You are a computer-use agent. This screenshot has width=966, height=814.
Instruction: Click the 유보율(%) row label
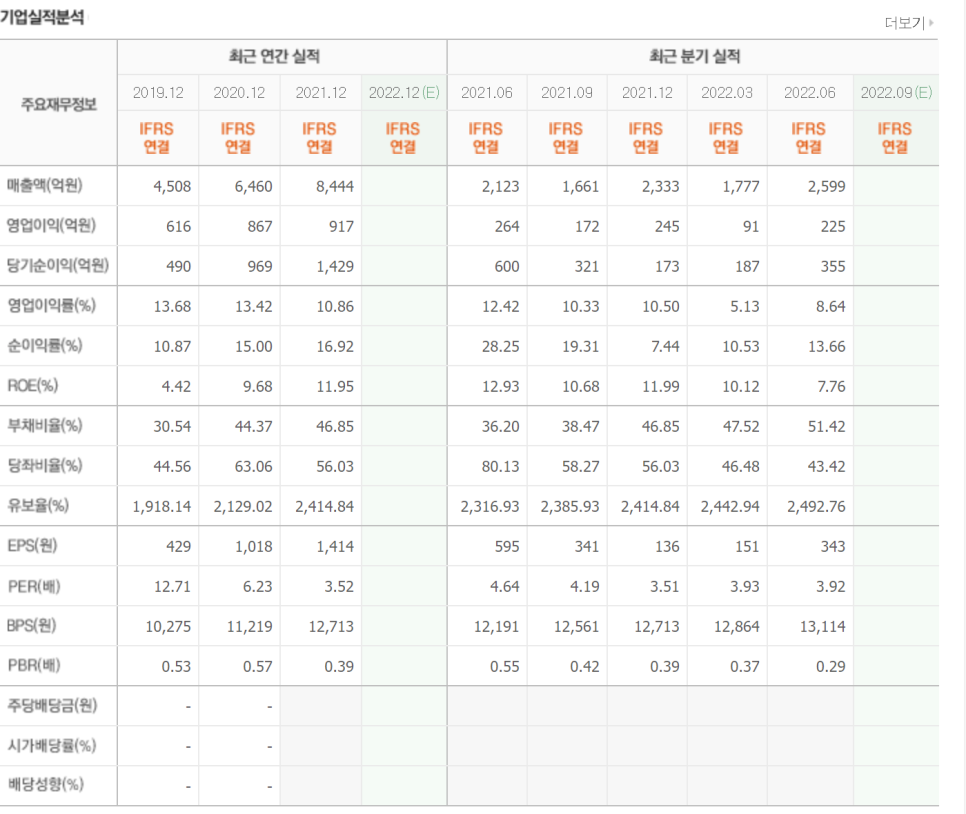(38, 506)
